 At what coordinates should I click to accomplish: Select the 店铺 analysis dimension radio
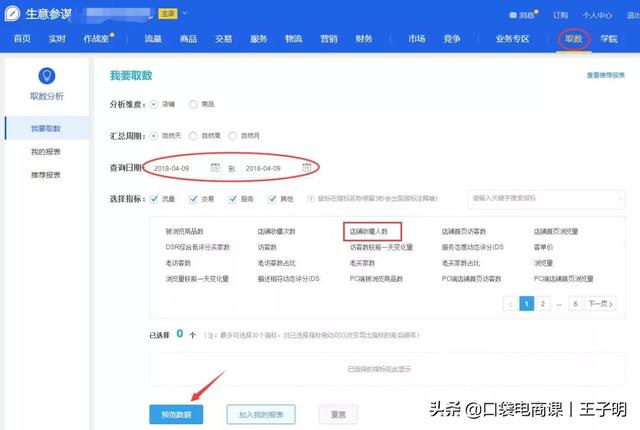click(154, 104)
